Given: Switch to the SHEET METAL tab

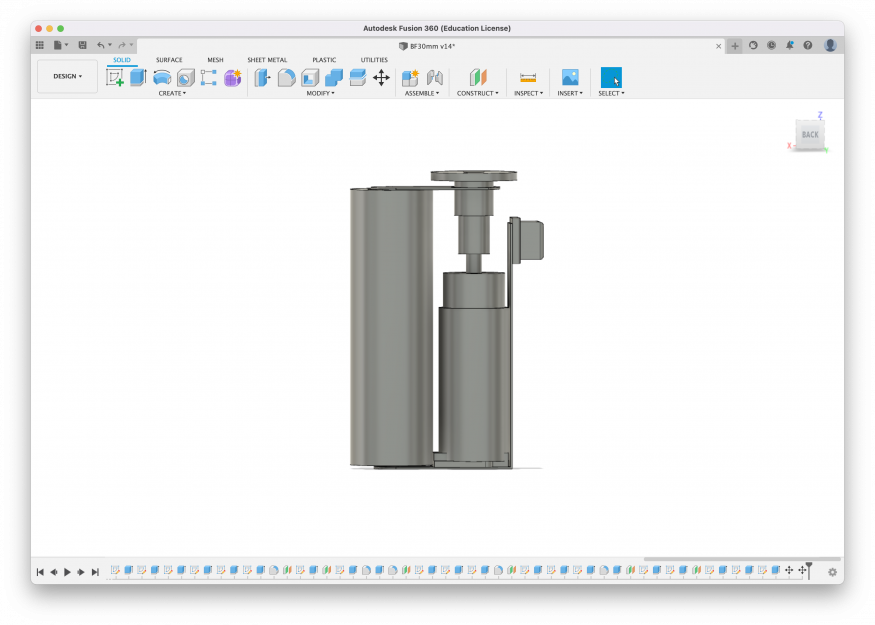Looking at the screenshot, I should [x=267, y=60].
